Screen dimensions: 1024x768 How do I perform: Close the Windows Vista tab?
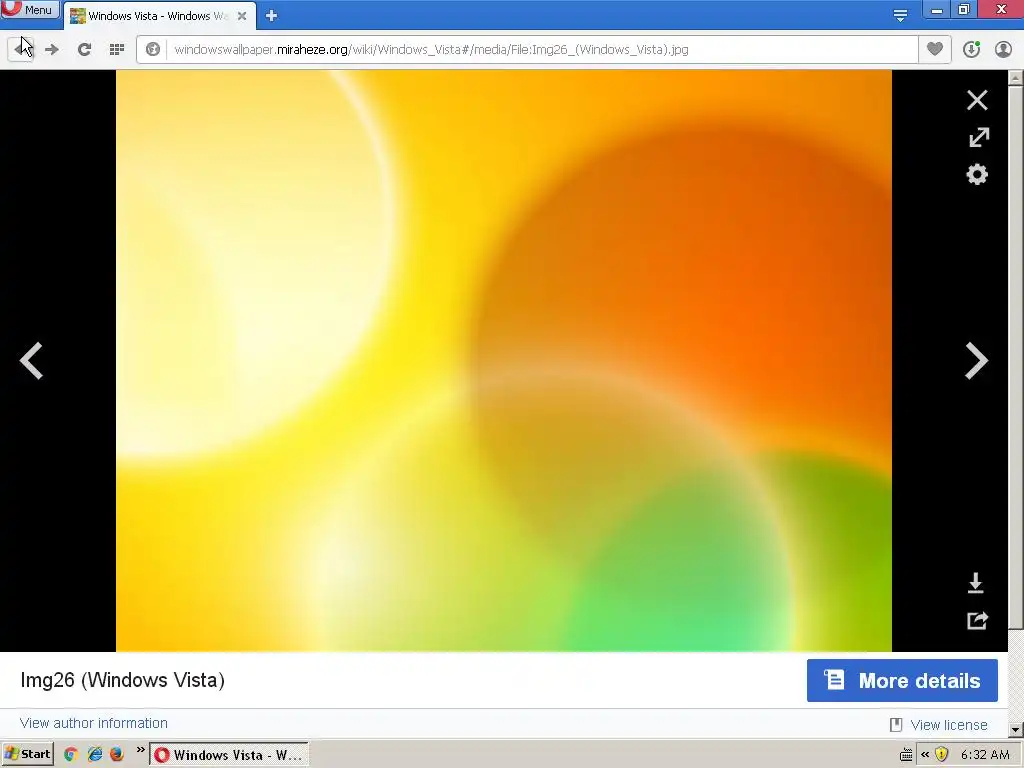point(242,16)
